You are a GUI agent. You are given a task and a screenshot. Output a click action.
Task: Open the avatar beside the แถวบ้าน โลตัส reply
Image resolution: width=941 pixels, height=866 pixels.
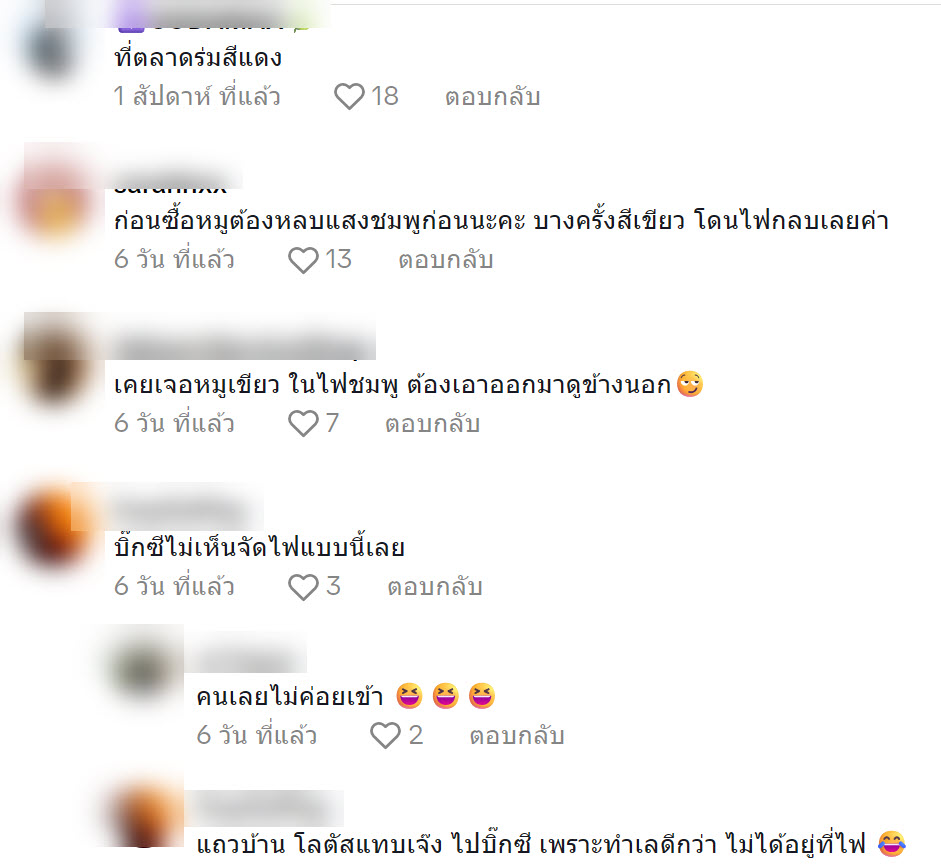click(x=144, y=816)
